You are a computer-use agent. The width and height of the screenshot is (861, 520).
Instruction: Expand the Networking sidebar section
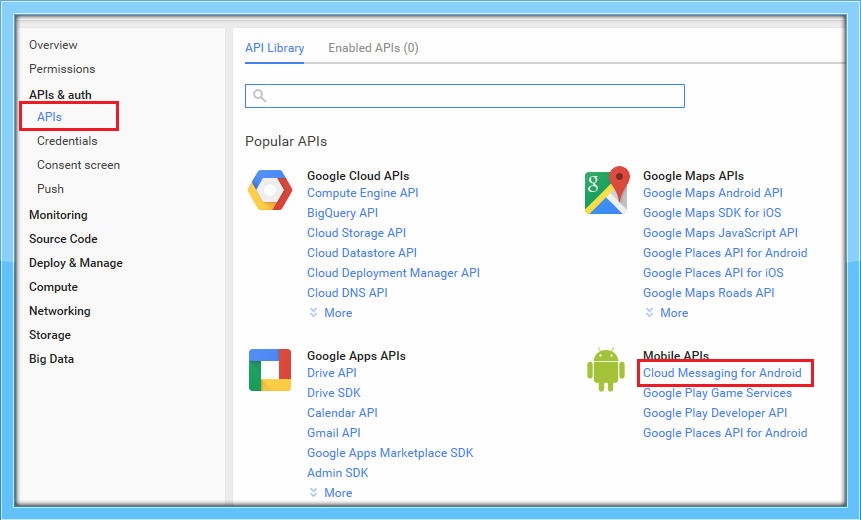tap(60, 311)
